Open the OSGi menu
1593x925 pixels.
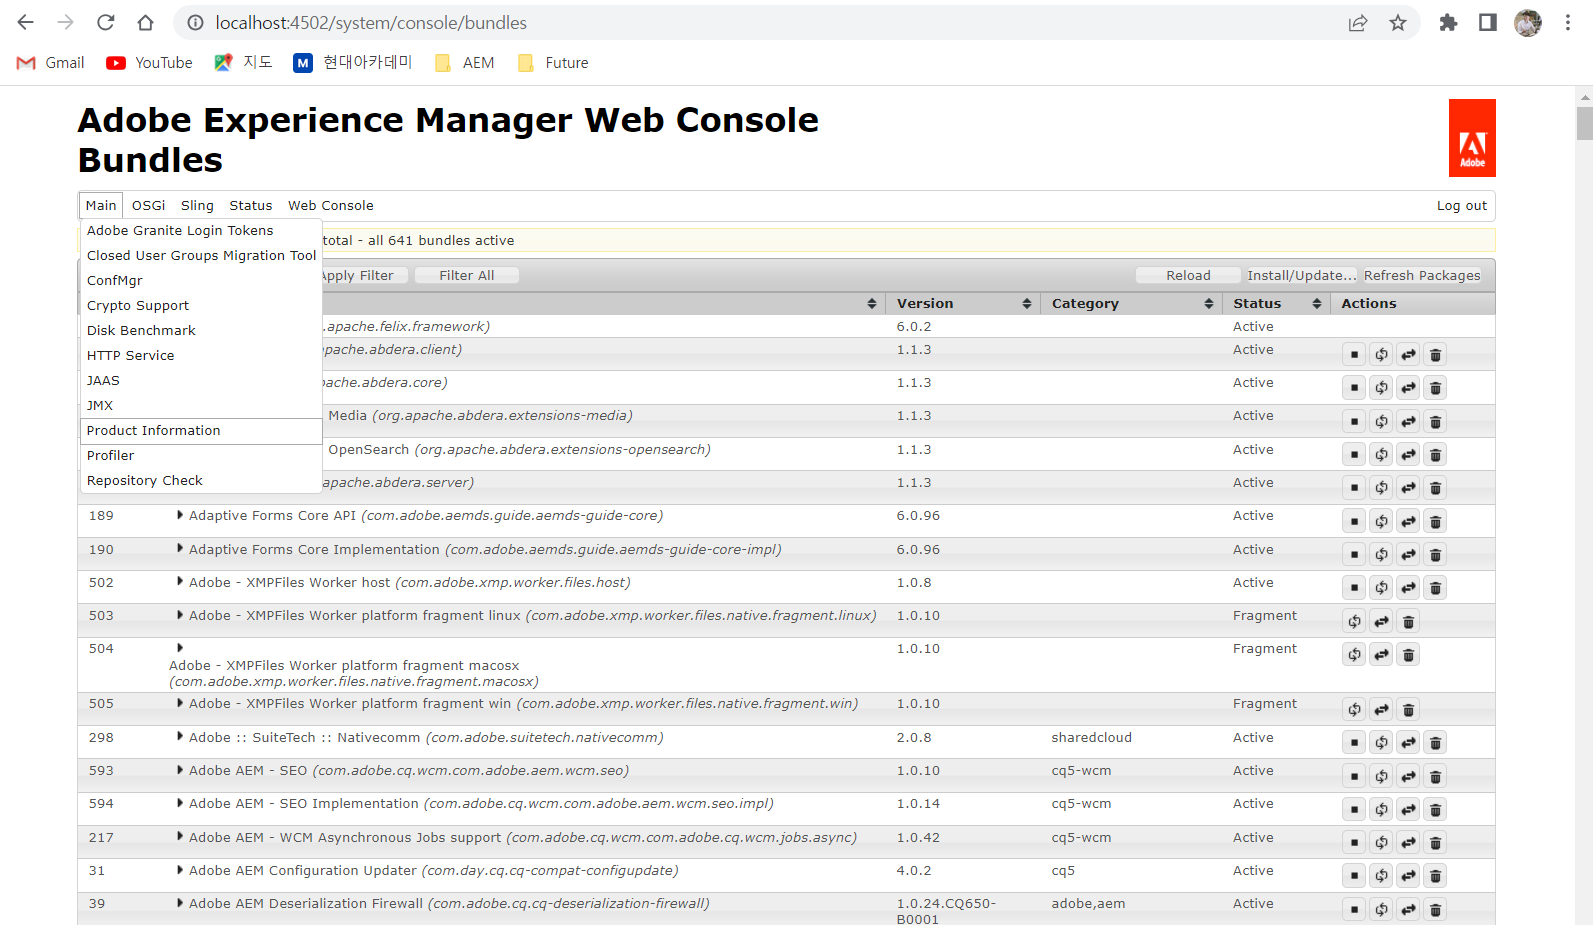click(x=149, y=205)
